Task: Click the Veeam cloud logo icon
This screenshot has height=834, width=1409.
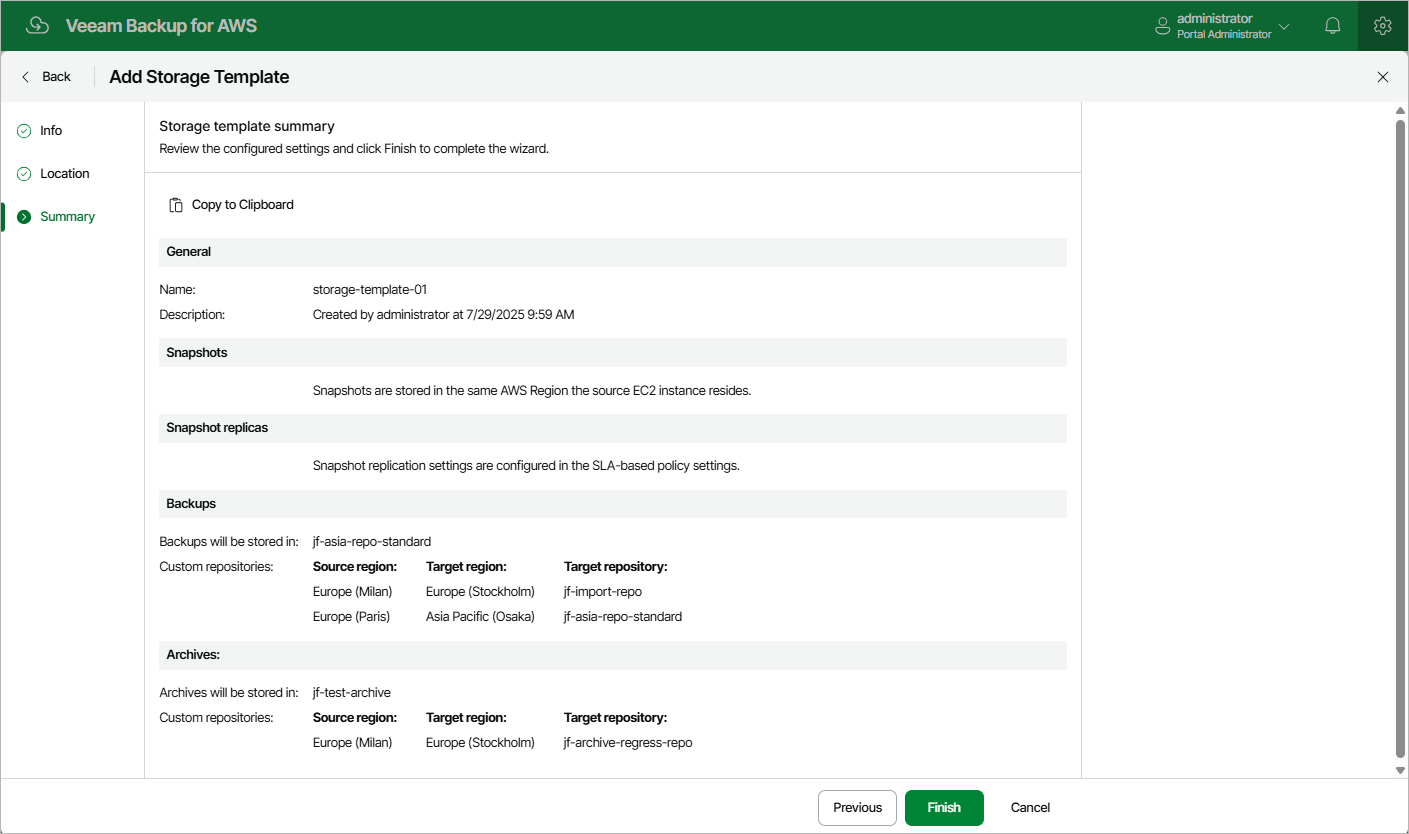Action: tap(37, 25)
